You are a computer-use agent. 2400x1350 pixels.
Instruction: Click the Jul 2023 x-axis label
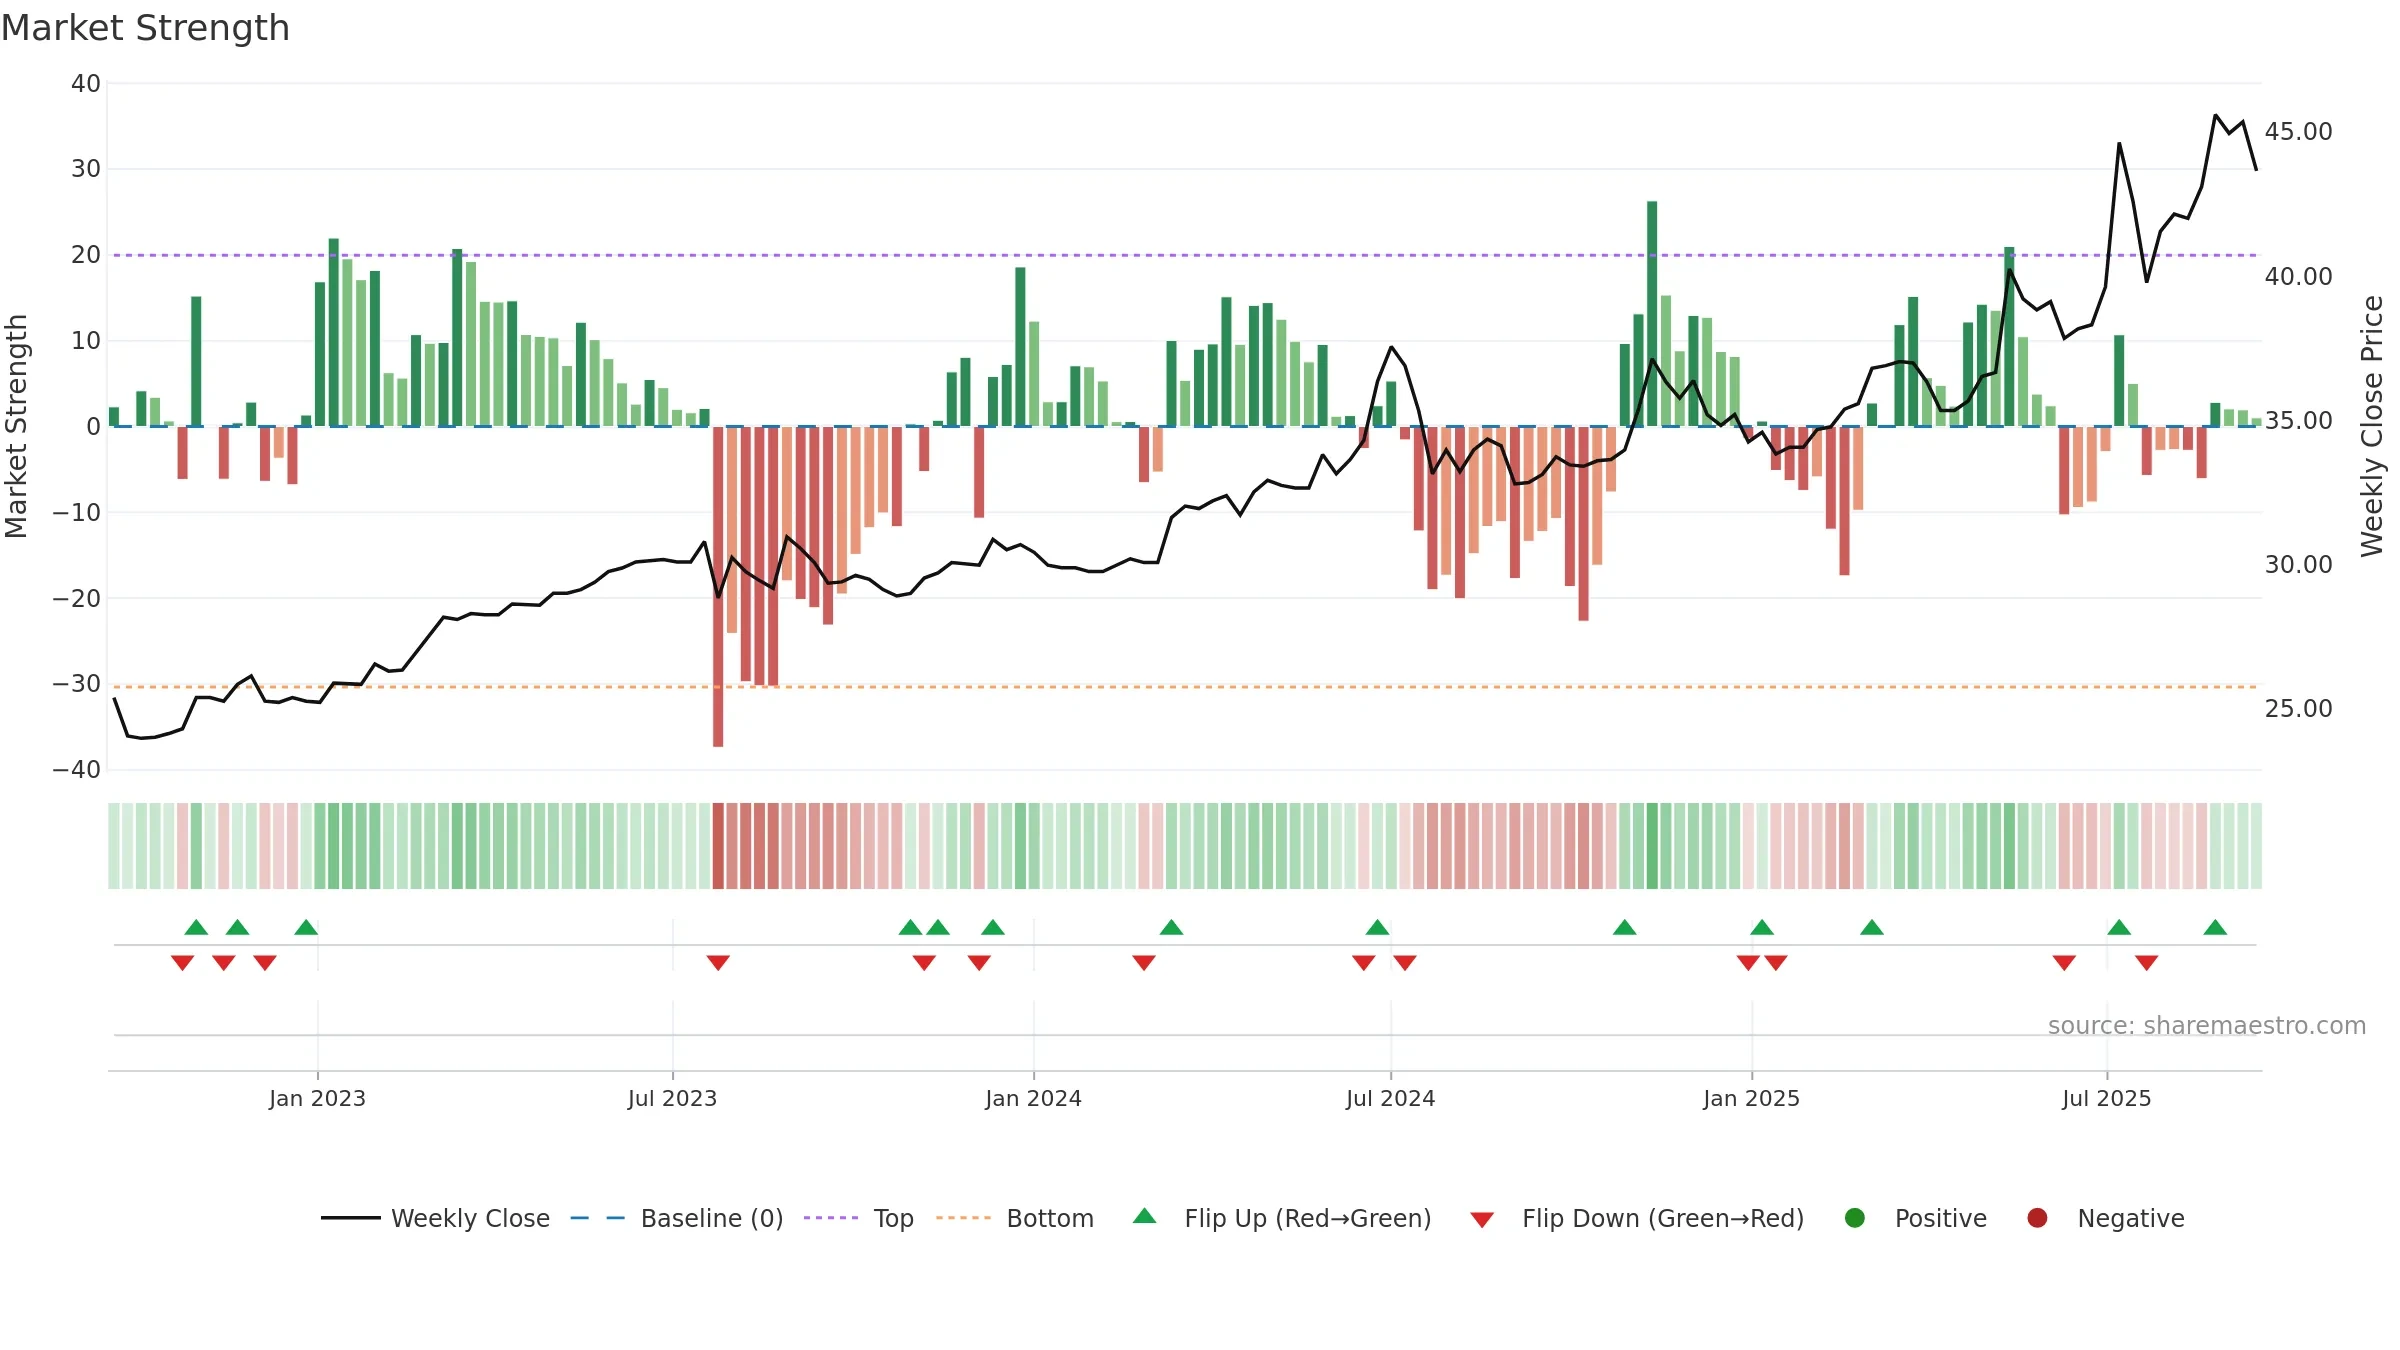point(672,1098)
